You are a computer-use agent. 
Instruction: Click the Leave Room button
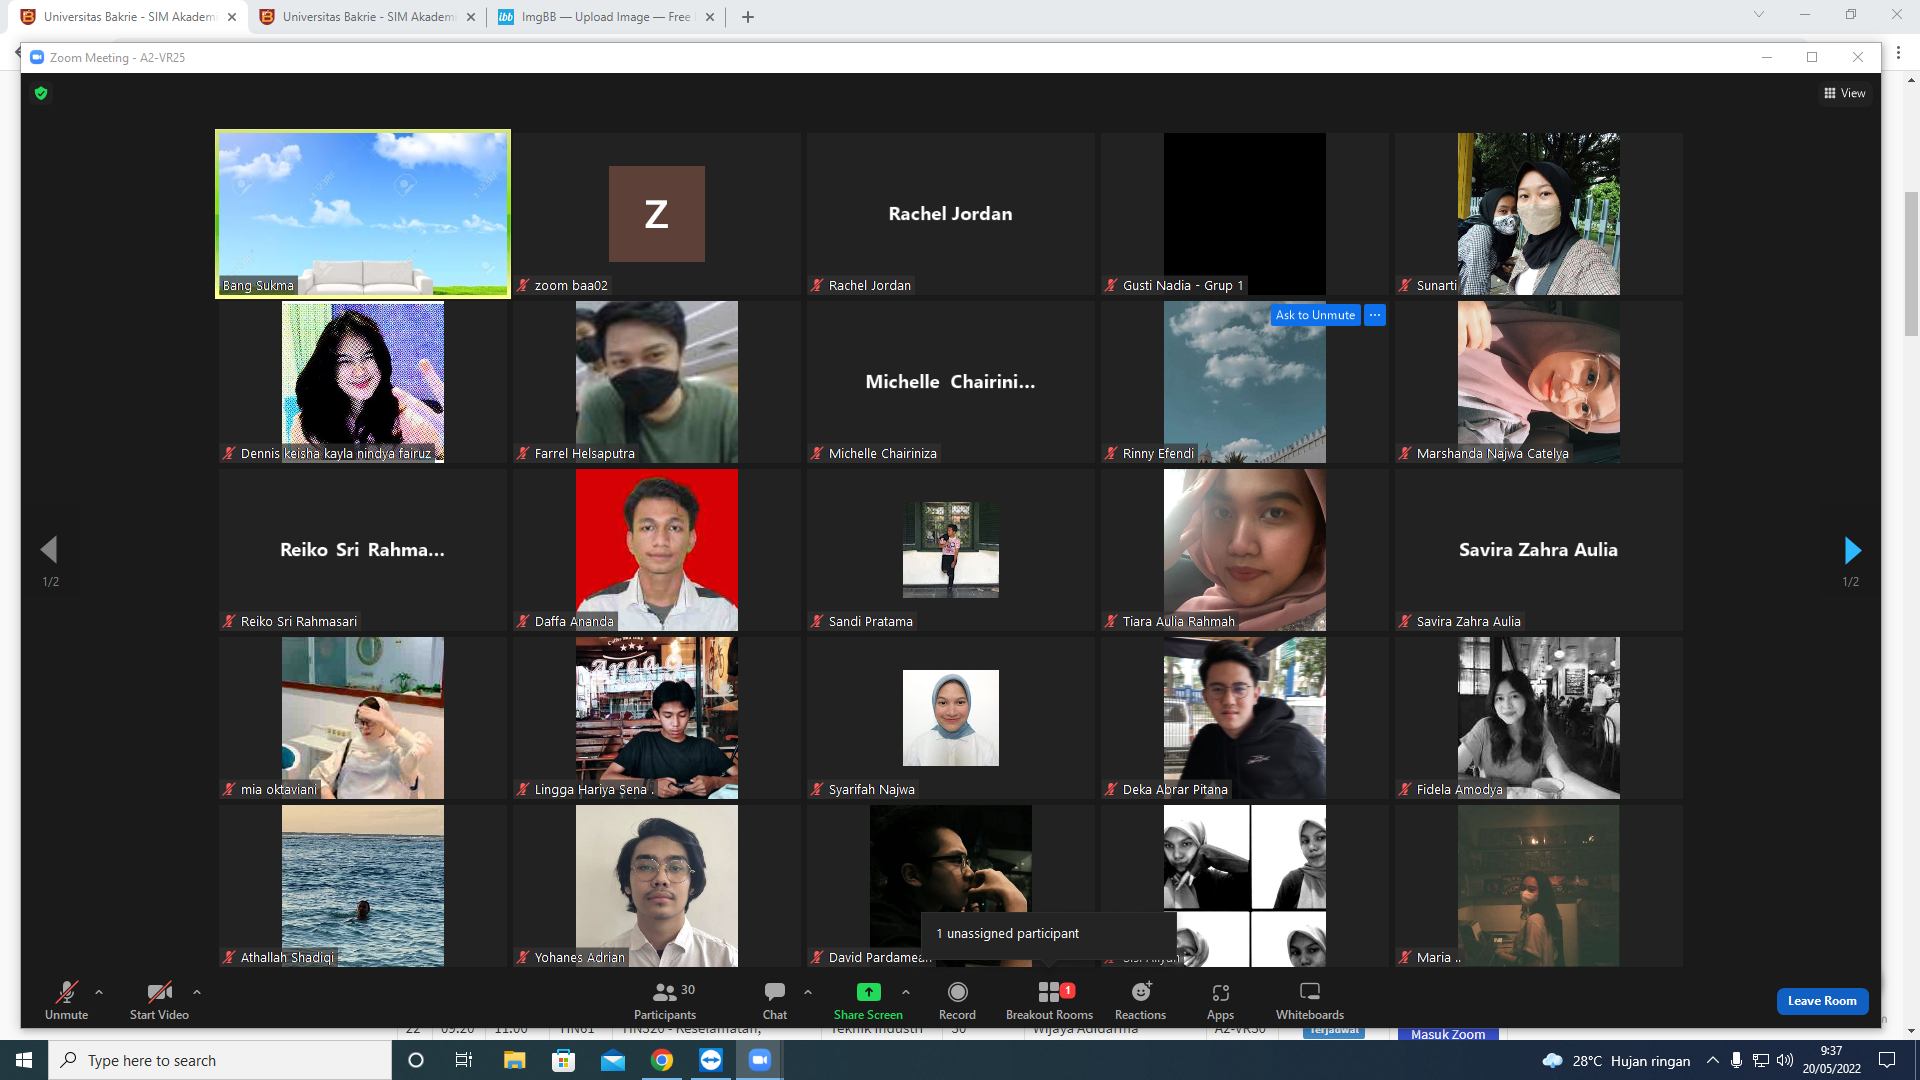point(1822,1001)
